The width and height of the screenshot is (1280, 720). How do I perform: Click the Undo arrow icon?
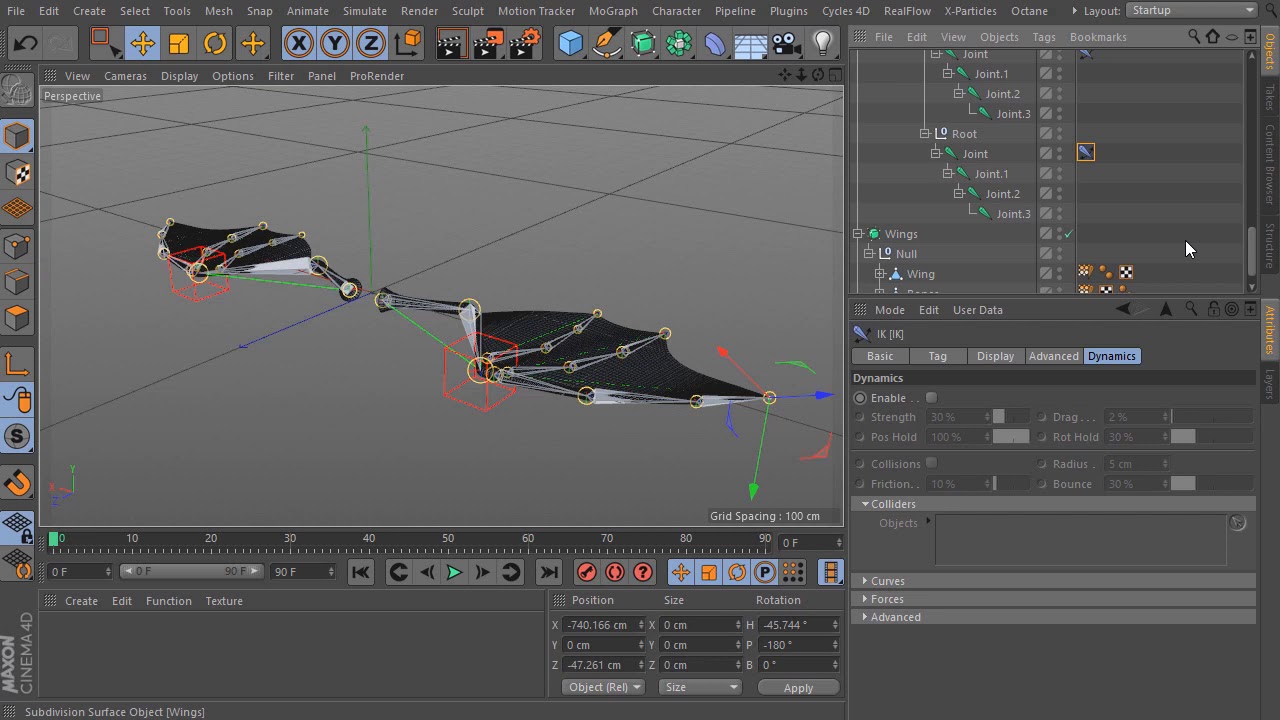click(26, 43)
